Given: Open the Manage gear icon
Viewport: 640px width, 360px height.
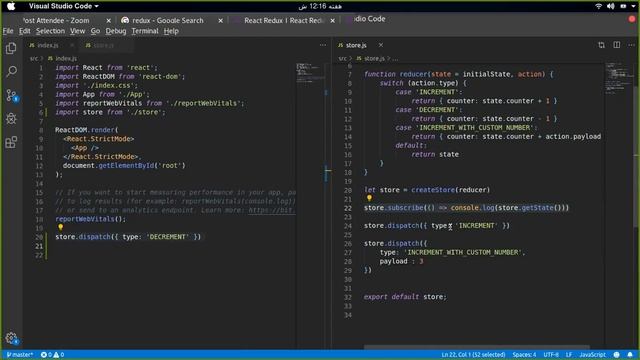Looking at the screenshot, I should point(11,338).
